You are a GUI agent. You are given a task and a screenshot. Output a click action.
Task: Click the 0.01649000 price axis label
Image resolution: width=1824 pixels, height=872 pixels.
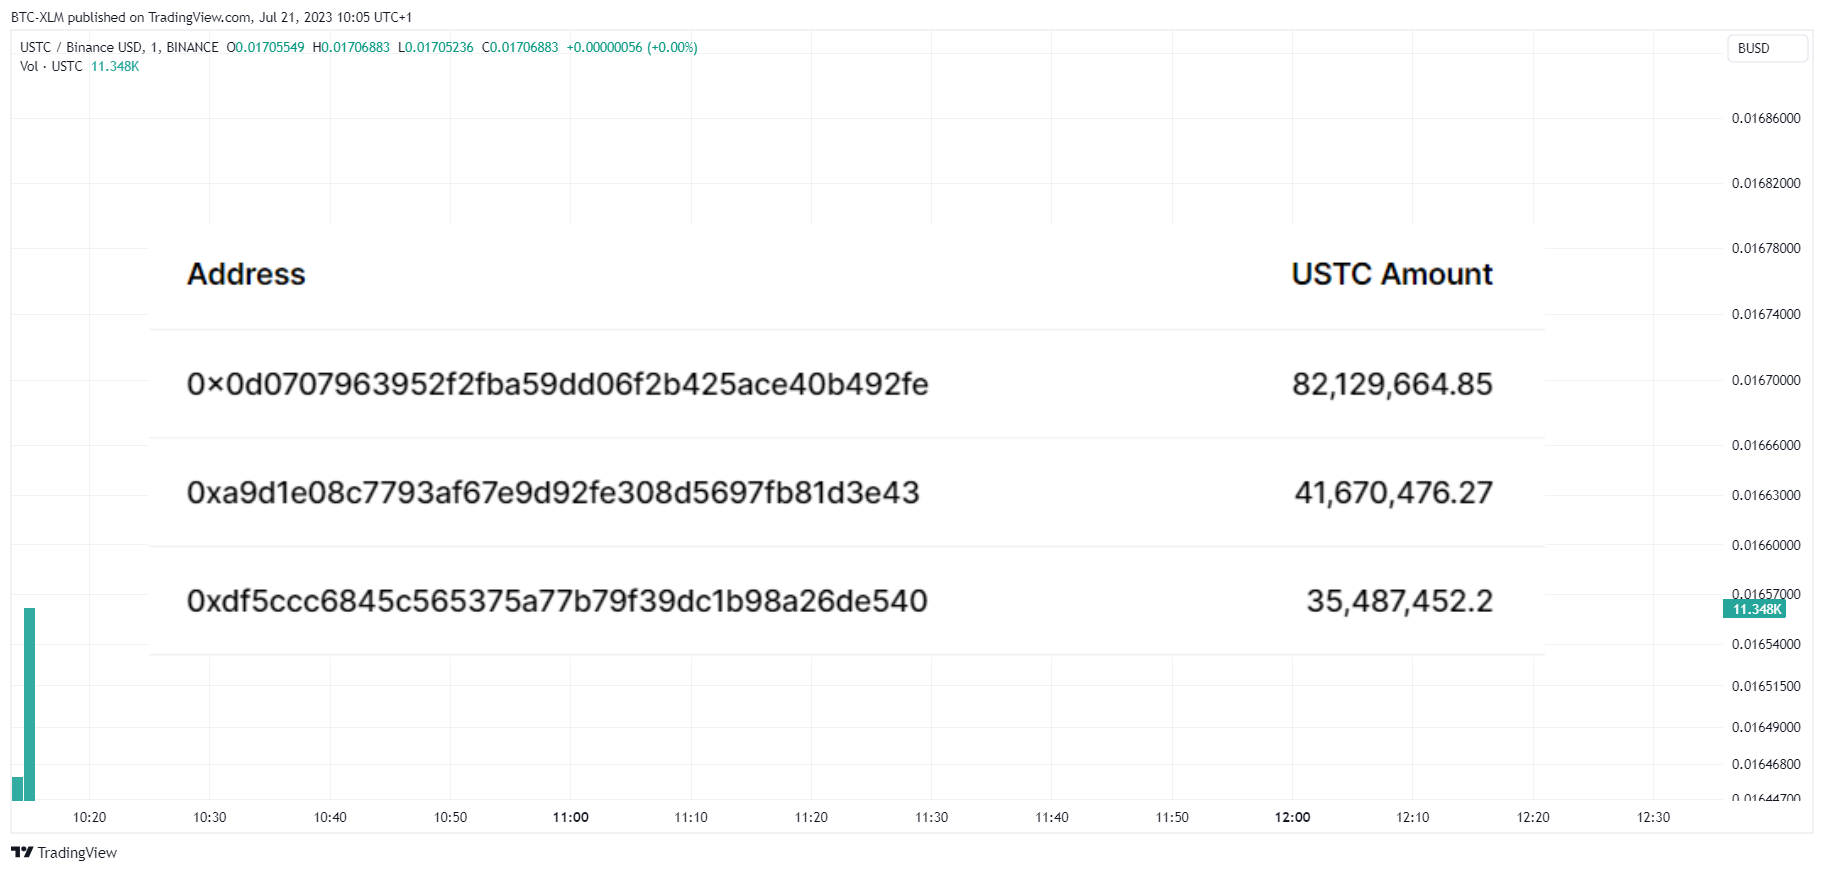click(1766, 727)
